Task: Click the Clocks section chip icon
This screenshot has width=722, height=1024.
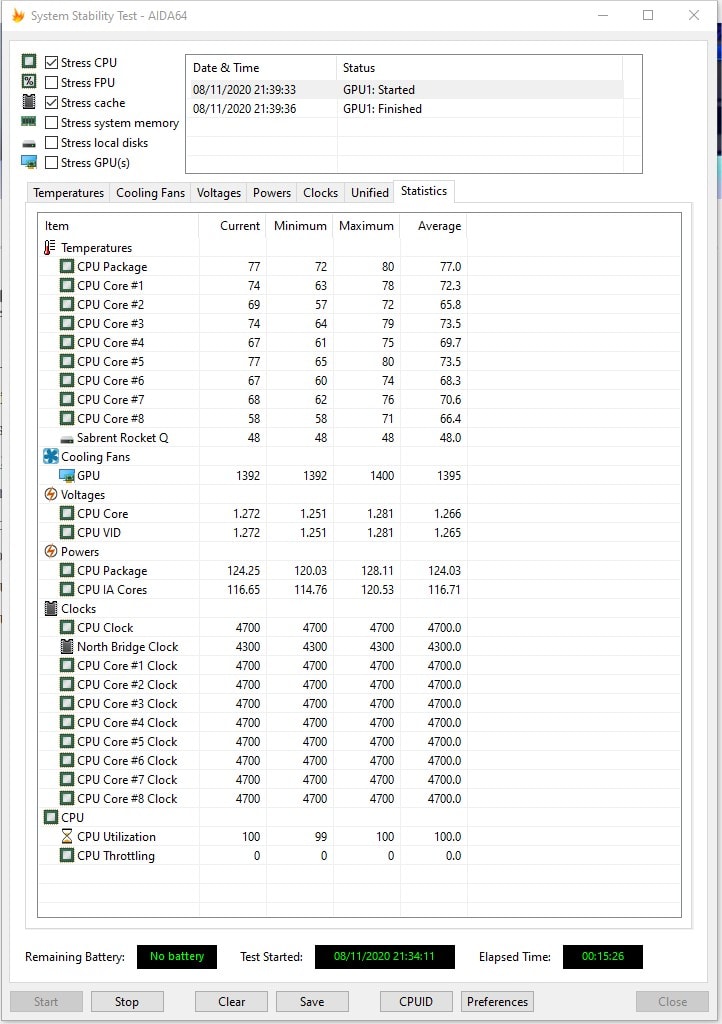Action: coord(51,609)
